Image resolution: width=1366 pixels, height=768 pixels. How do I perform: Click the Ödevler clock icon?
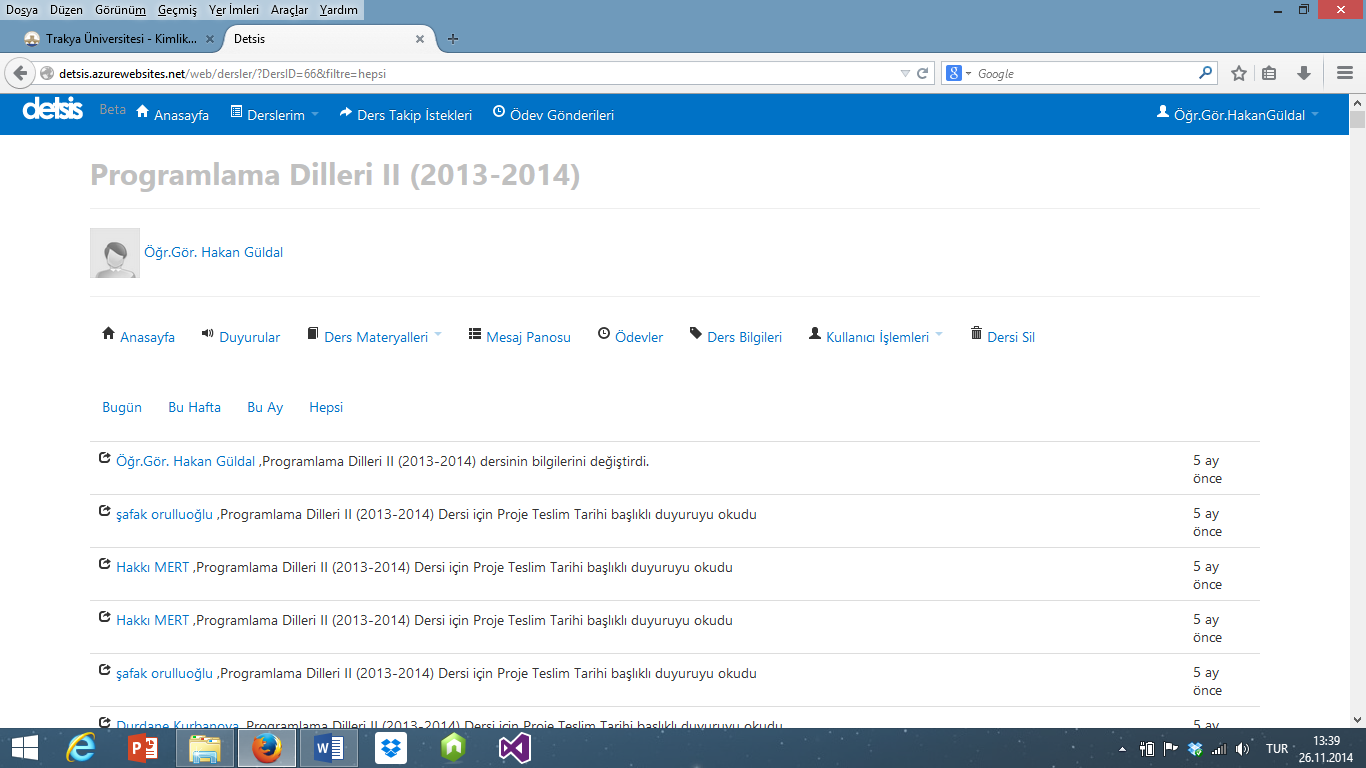click(604, 334)
